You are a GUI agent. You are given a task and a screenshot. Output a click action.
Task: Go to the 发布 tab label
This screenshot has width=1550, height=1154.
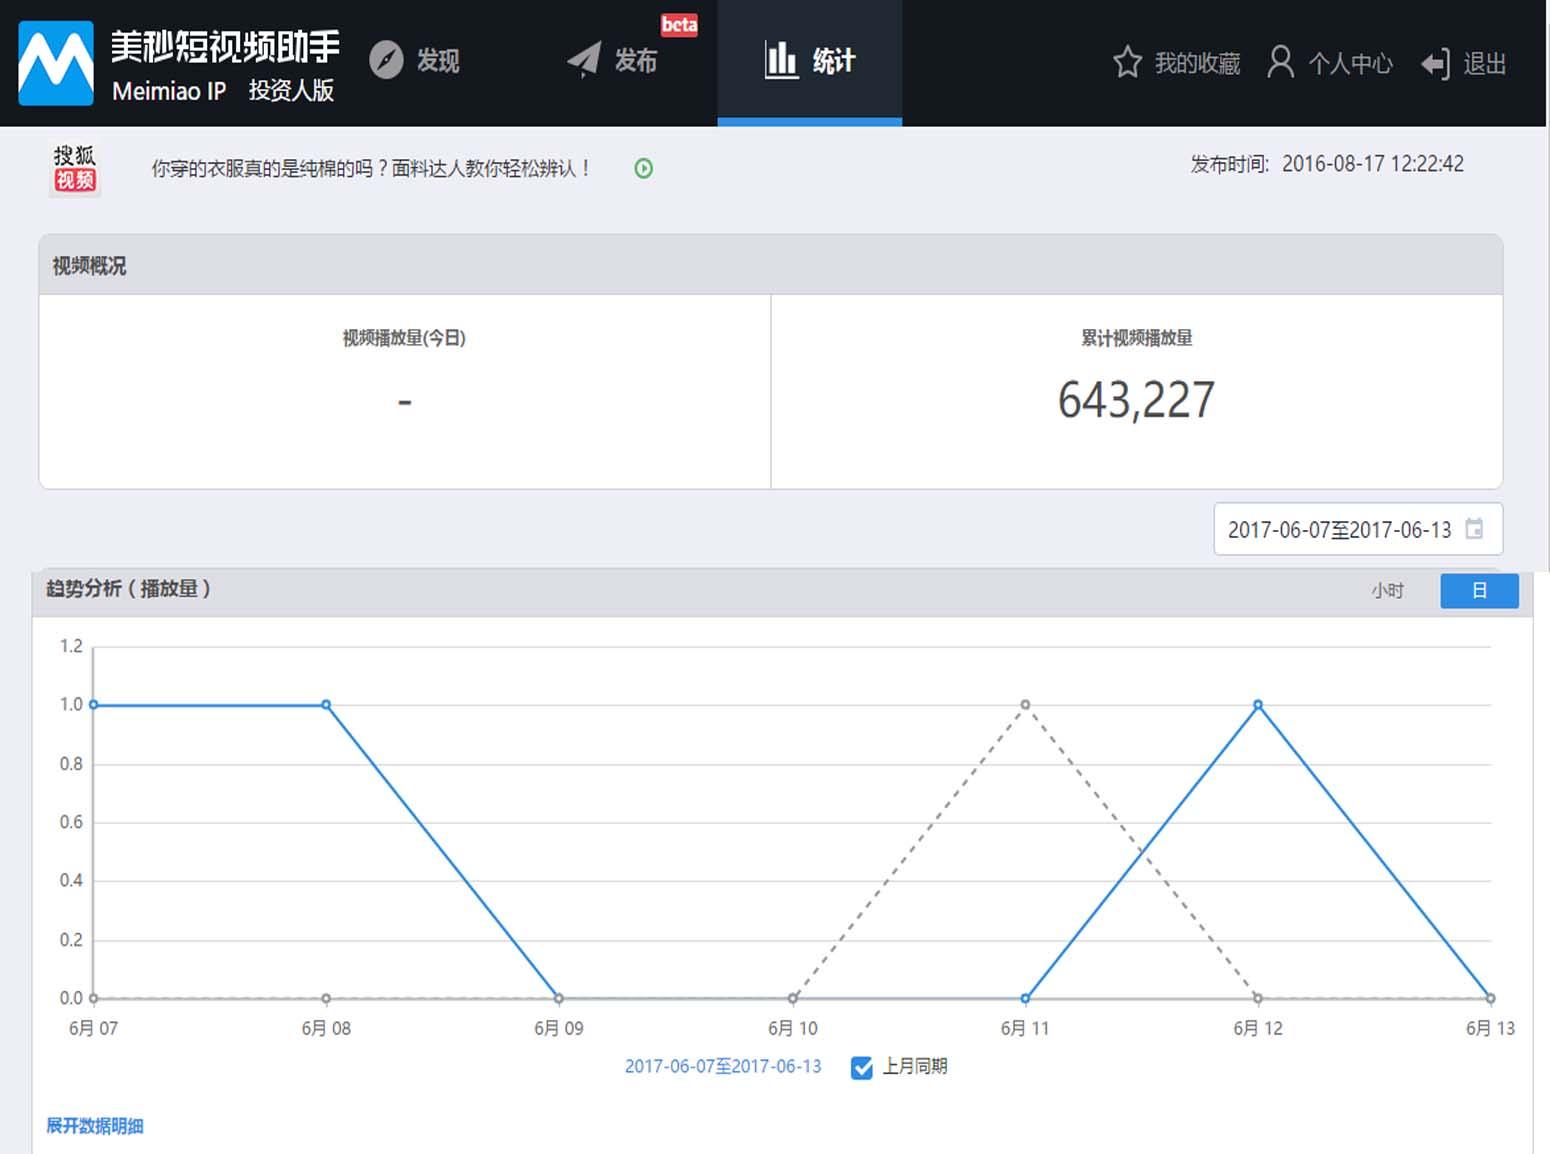click(636, 61)
